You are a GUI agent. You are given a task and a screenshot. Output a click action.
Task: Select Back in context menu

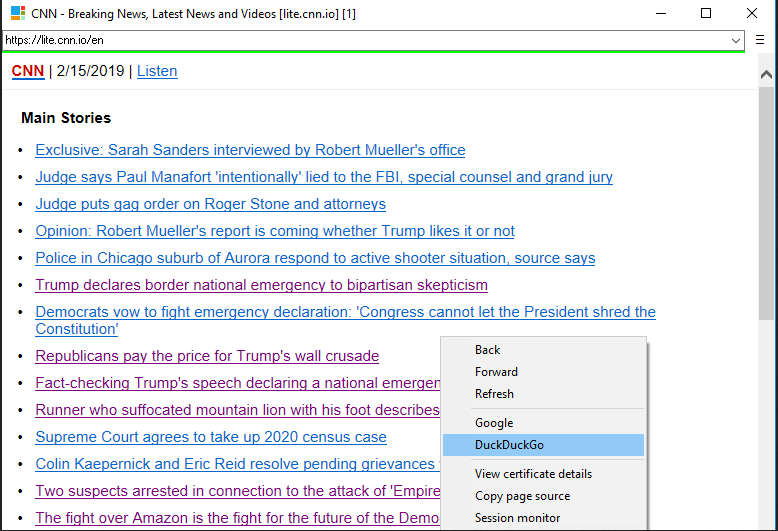click(543, 350)
